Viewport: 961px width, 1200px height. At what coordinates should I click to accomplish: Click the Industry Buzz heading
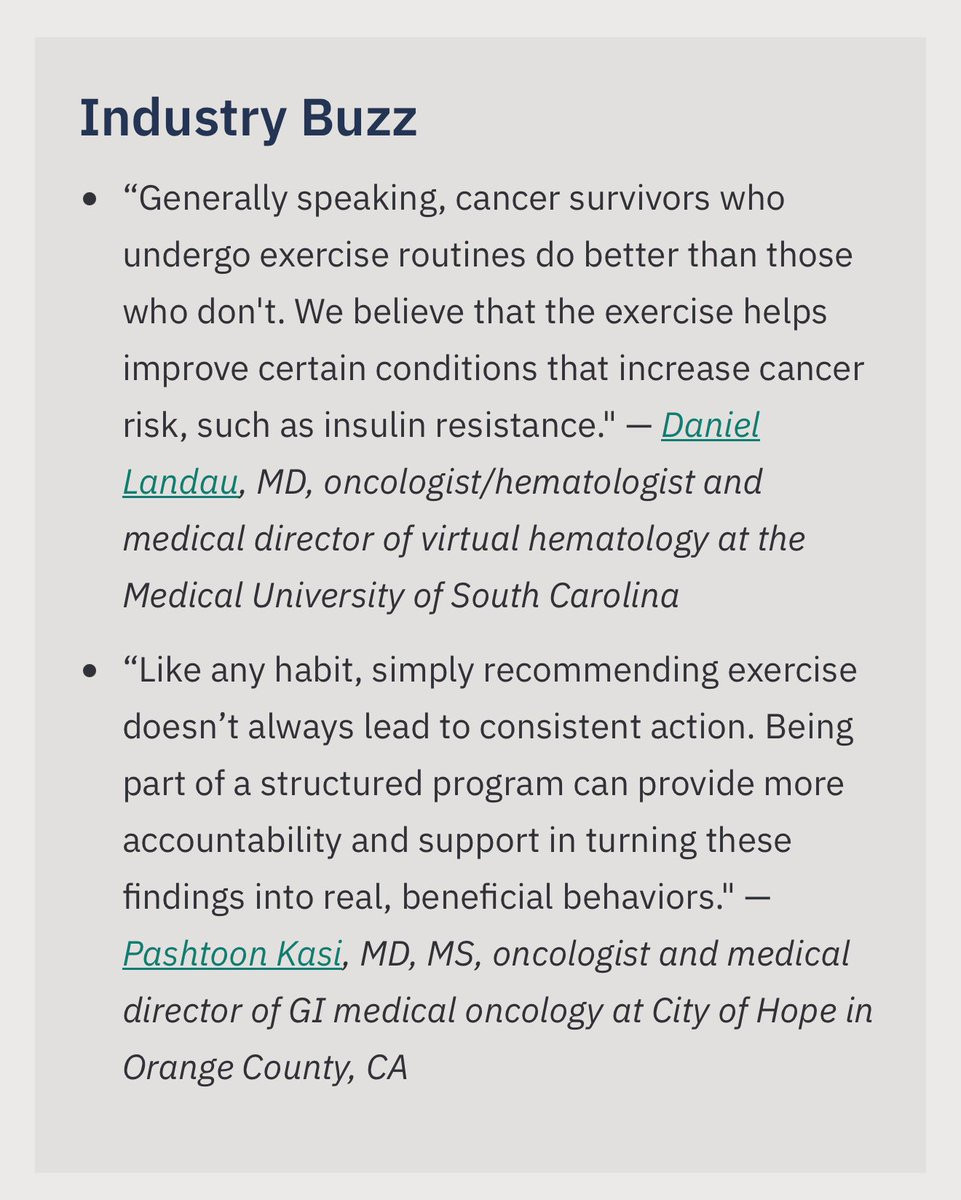tap(248, 118)
